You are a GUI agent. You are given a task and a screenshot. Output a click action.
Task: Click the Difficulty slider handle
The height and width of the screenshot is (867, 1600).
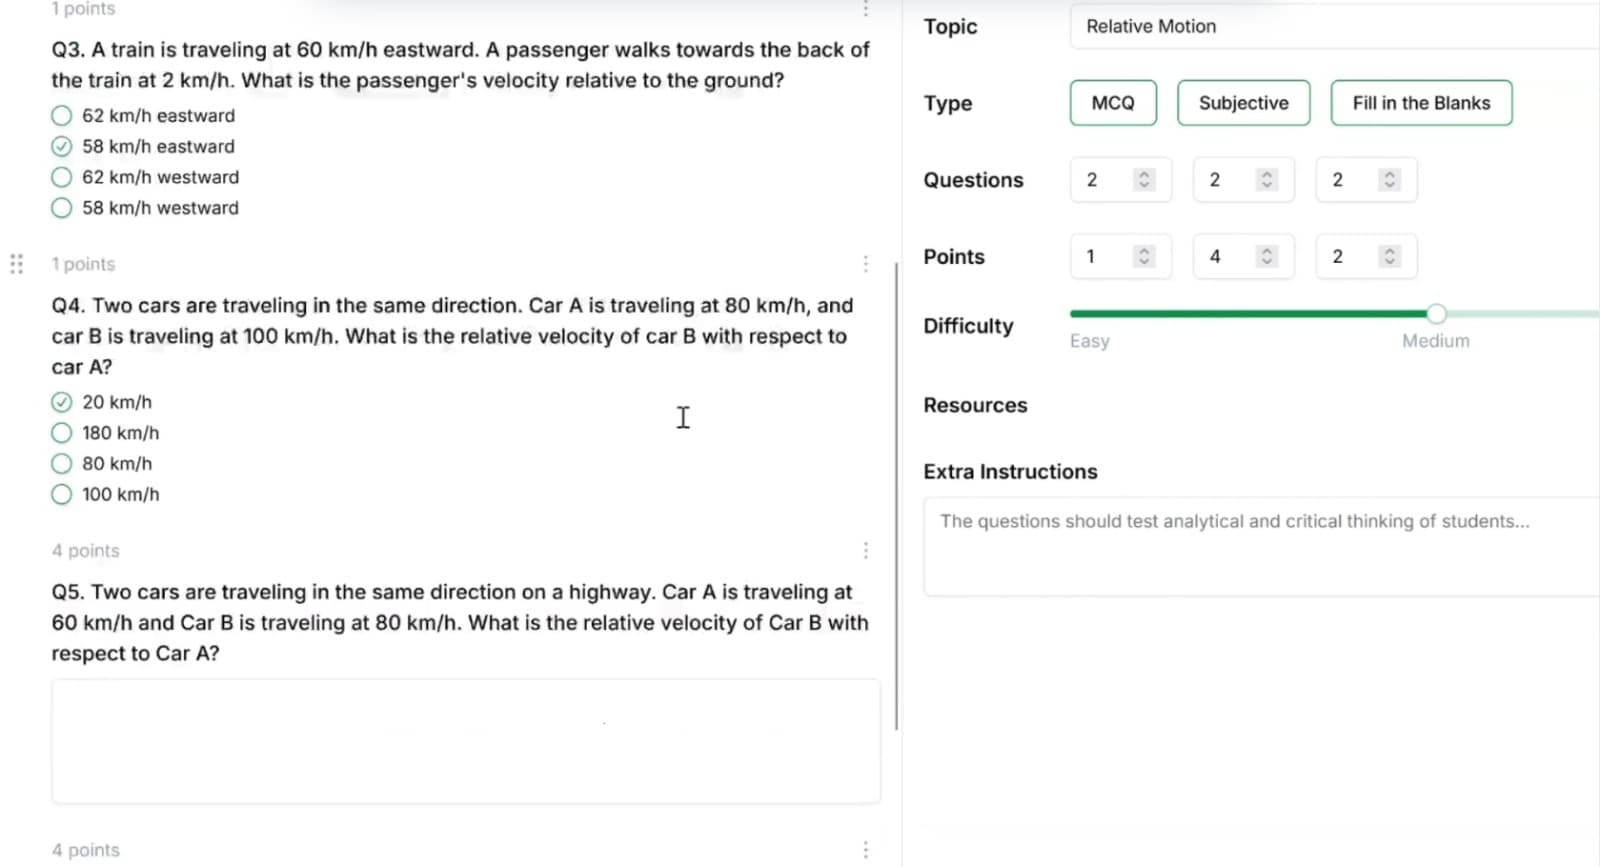1436,314
